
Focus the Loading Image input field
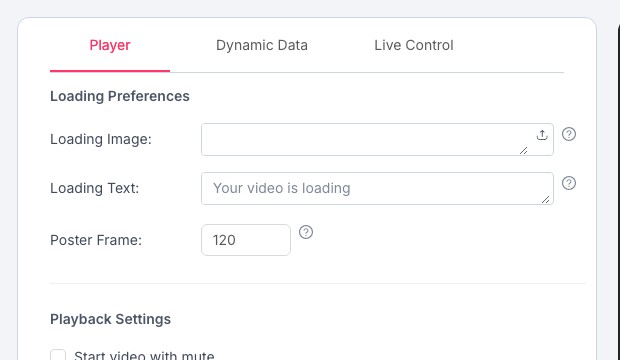[377, 139]
